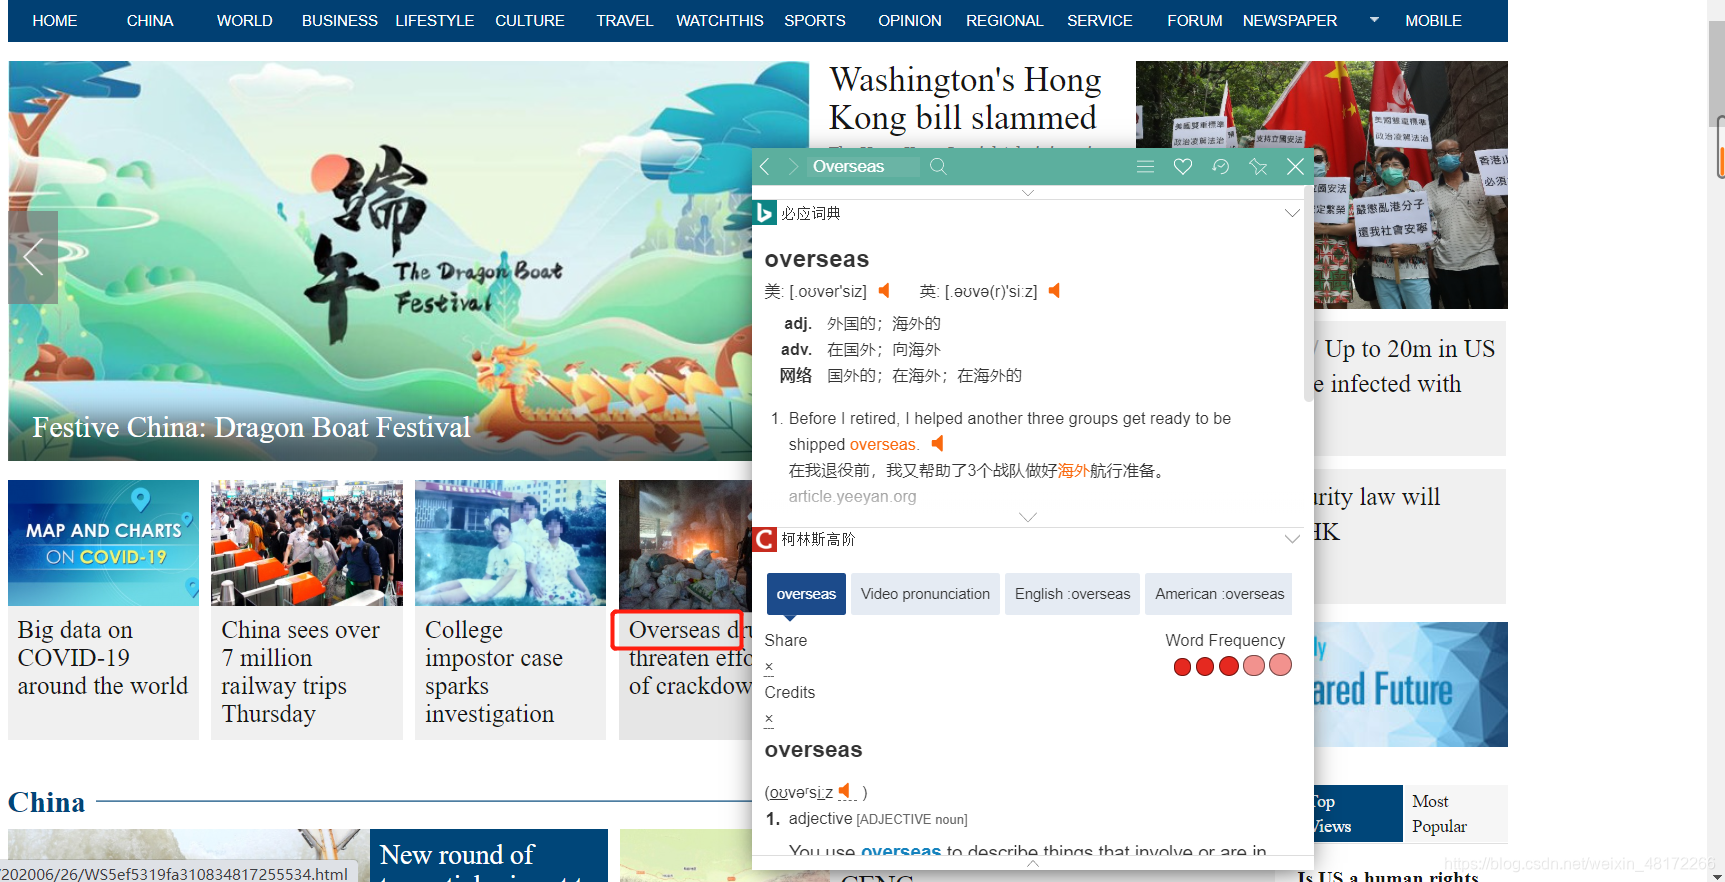Image resolution: width=1725 pixels, height=882 pixels.
Task: Open the CHINA nav section
Action: point(150,20)
